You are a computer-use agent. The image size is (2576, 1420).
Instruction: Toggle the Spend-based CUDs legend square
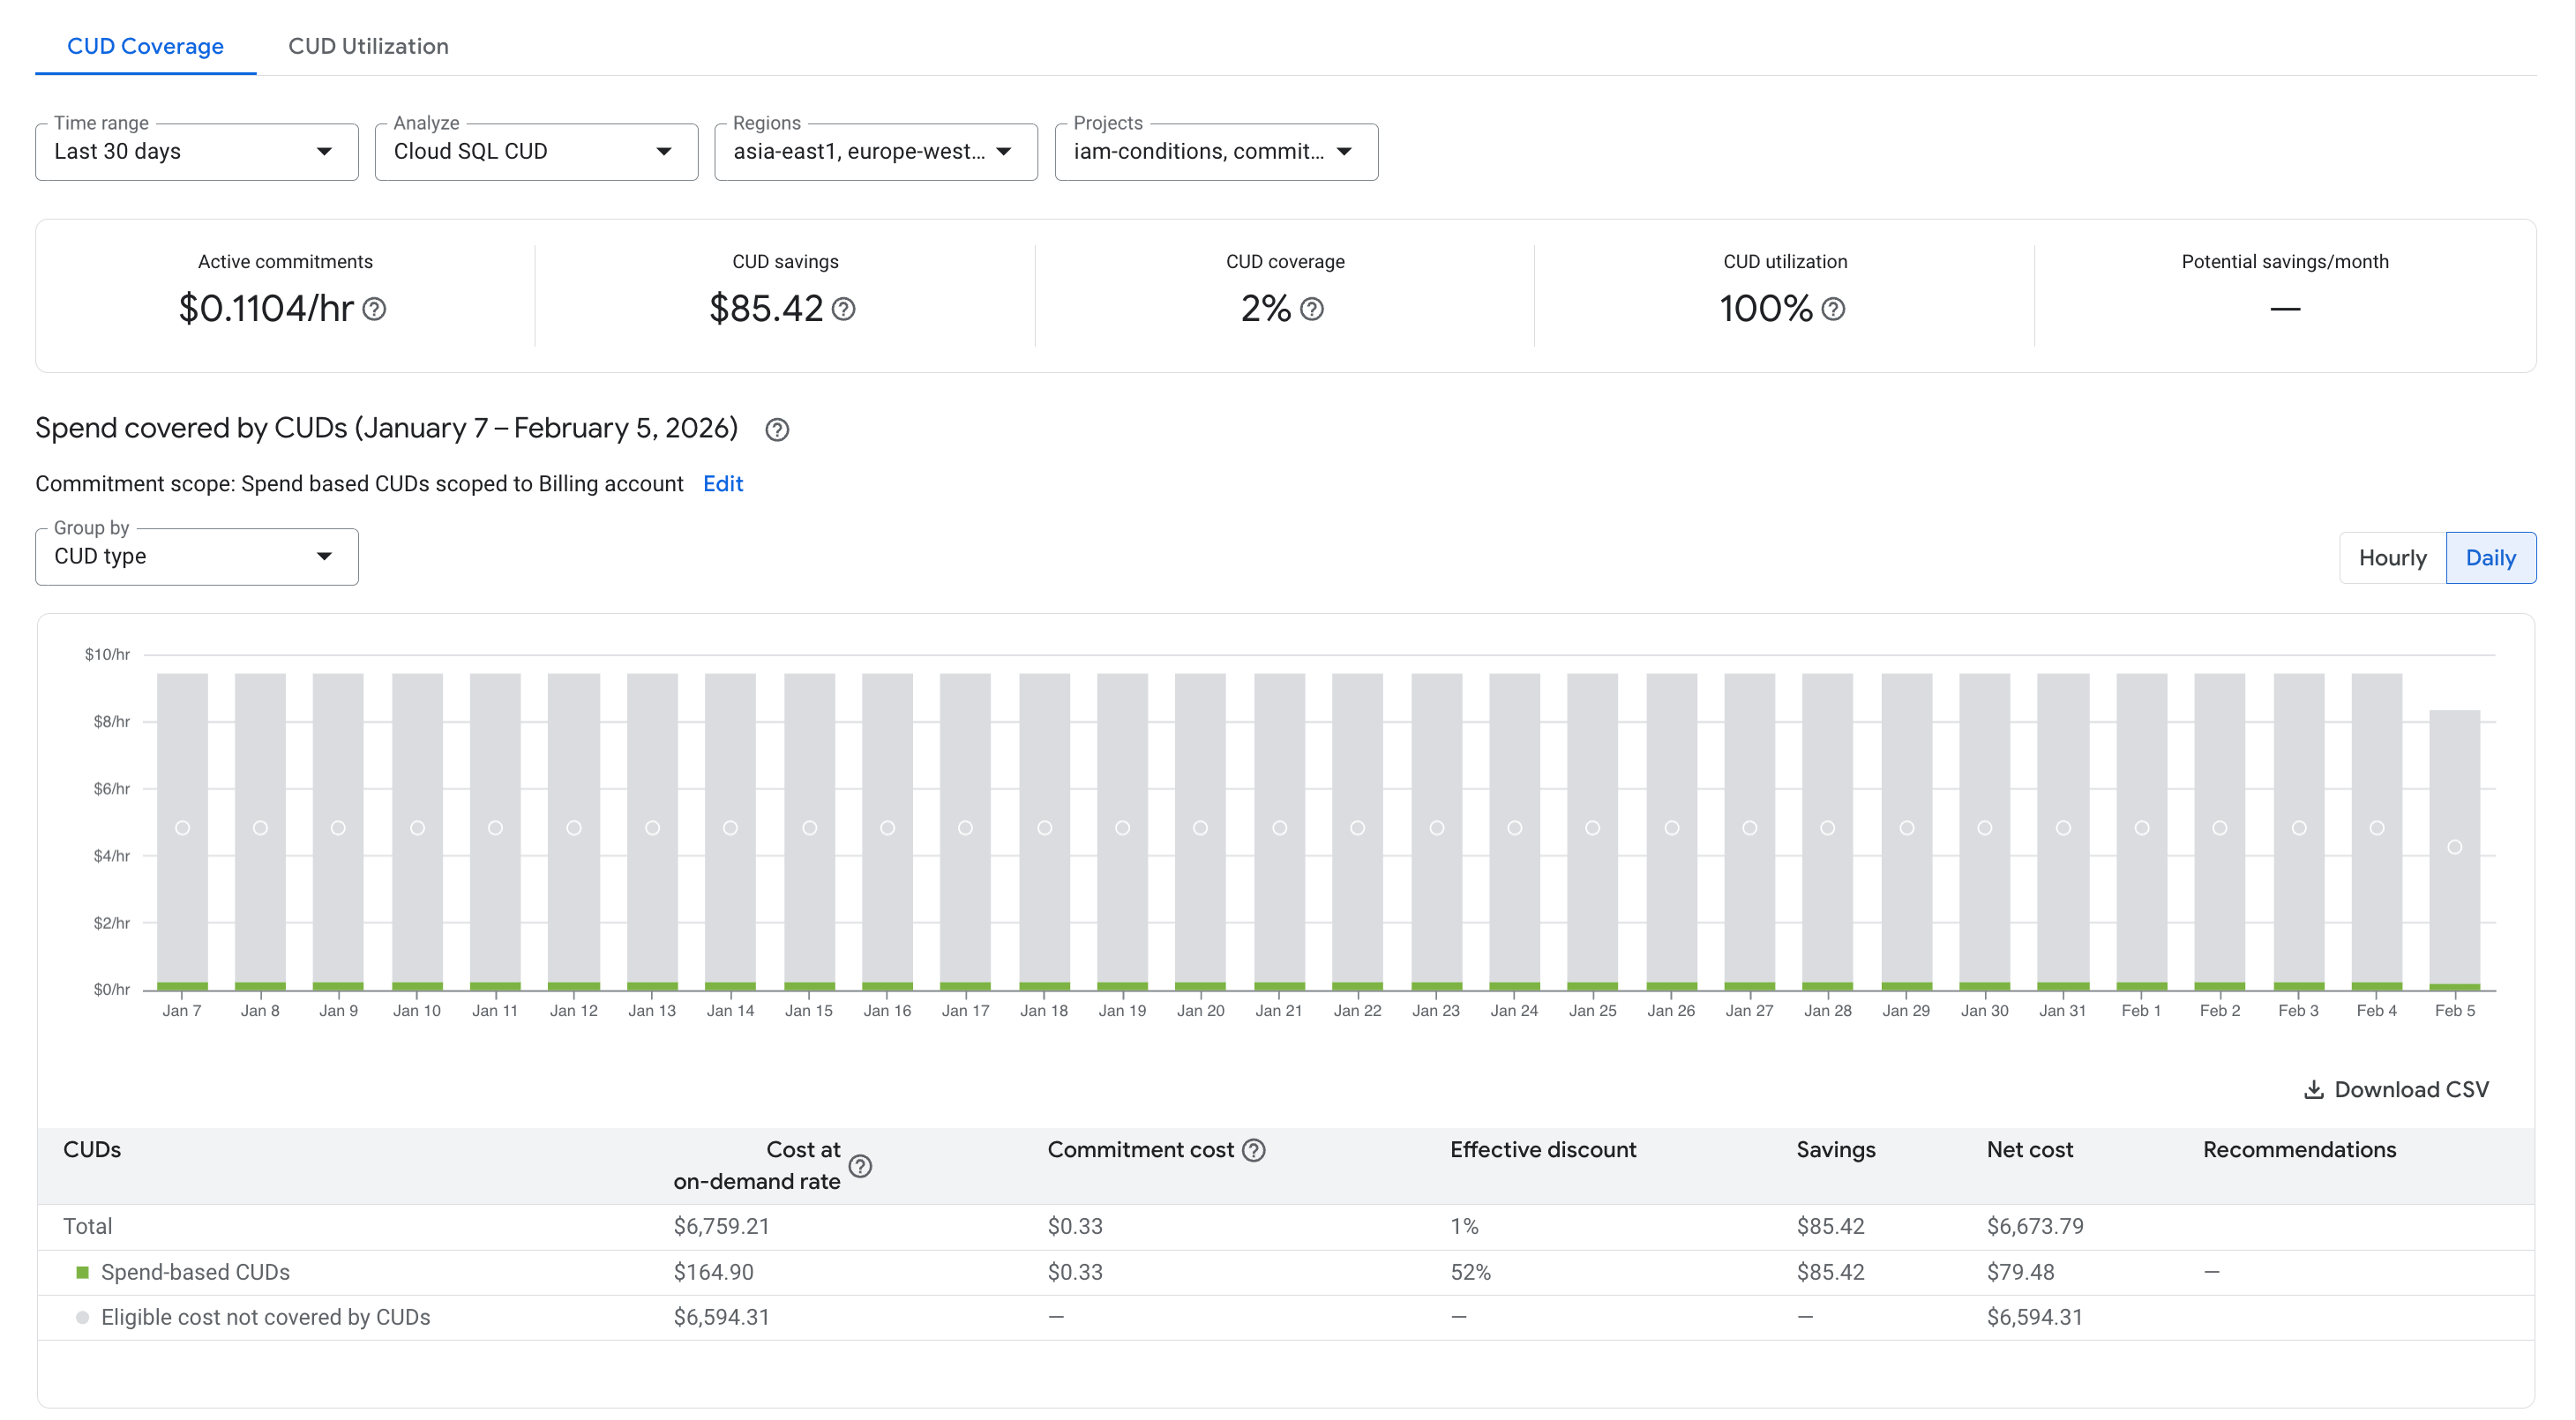tap(81, 1272)
